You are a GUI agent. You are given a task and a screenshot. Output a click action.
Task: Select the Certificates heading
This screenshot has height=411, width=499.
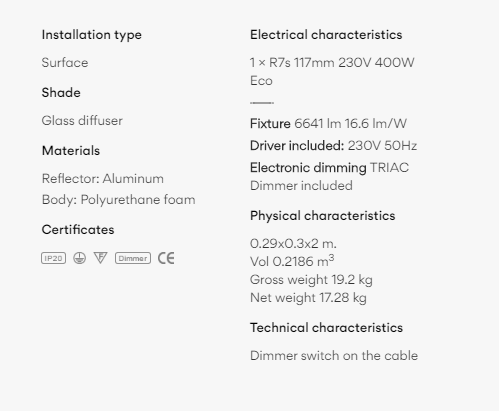(x=78, y=230)
